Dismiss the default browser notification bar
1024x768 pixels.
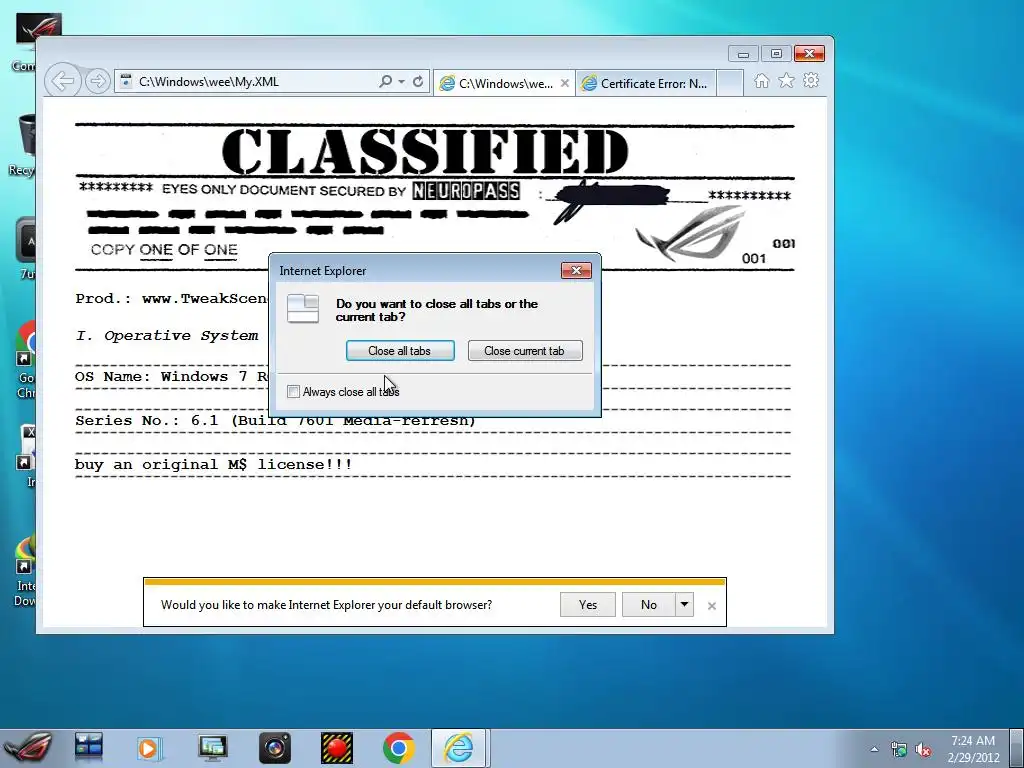click(x=712, y=606)
